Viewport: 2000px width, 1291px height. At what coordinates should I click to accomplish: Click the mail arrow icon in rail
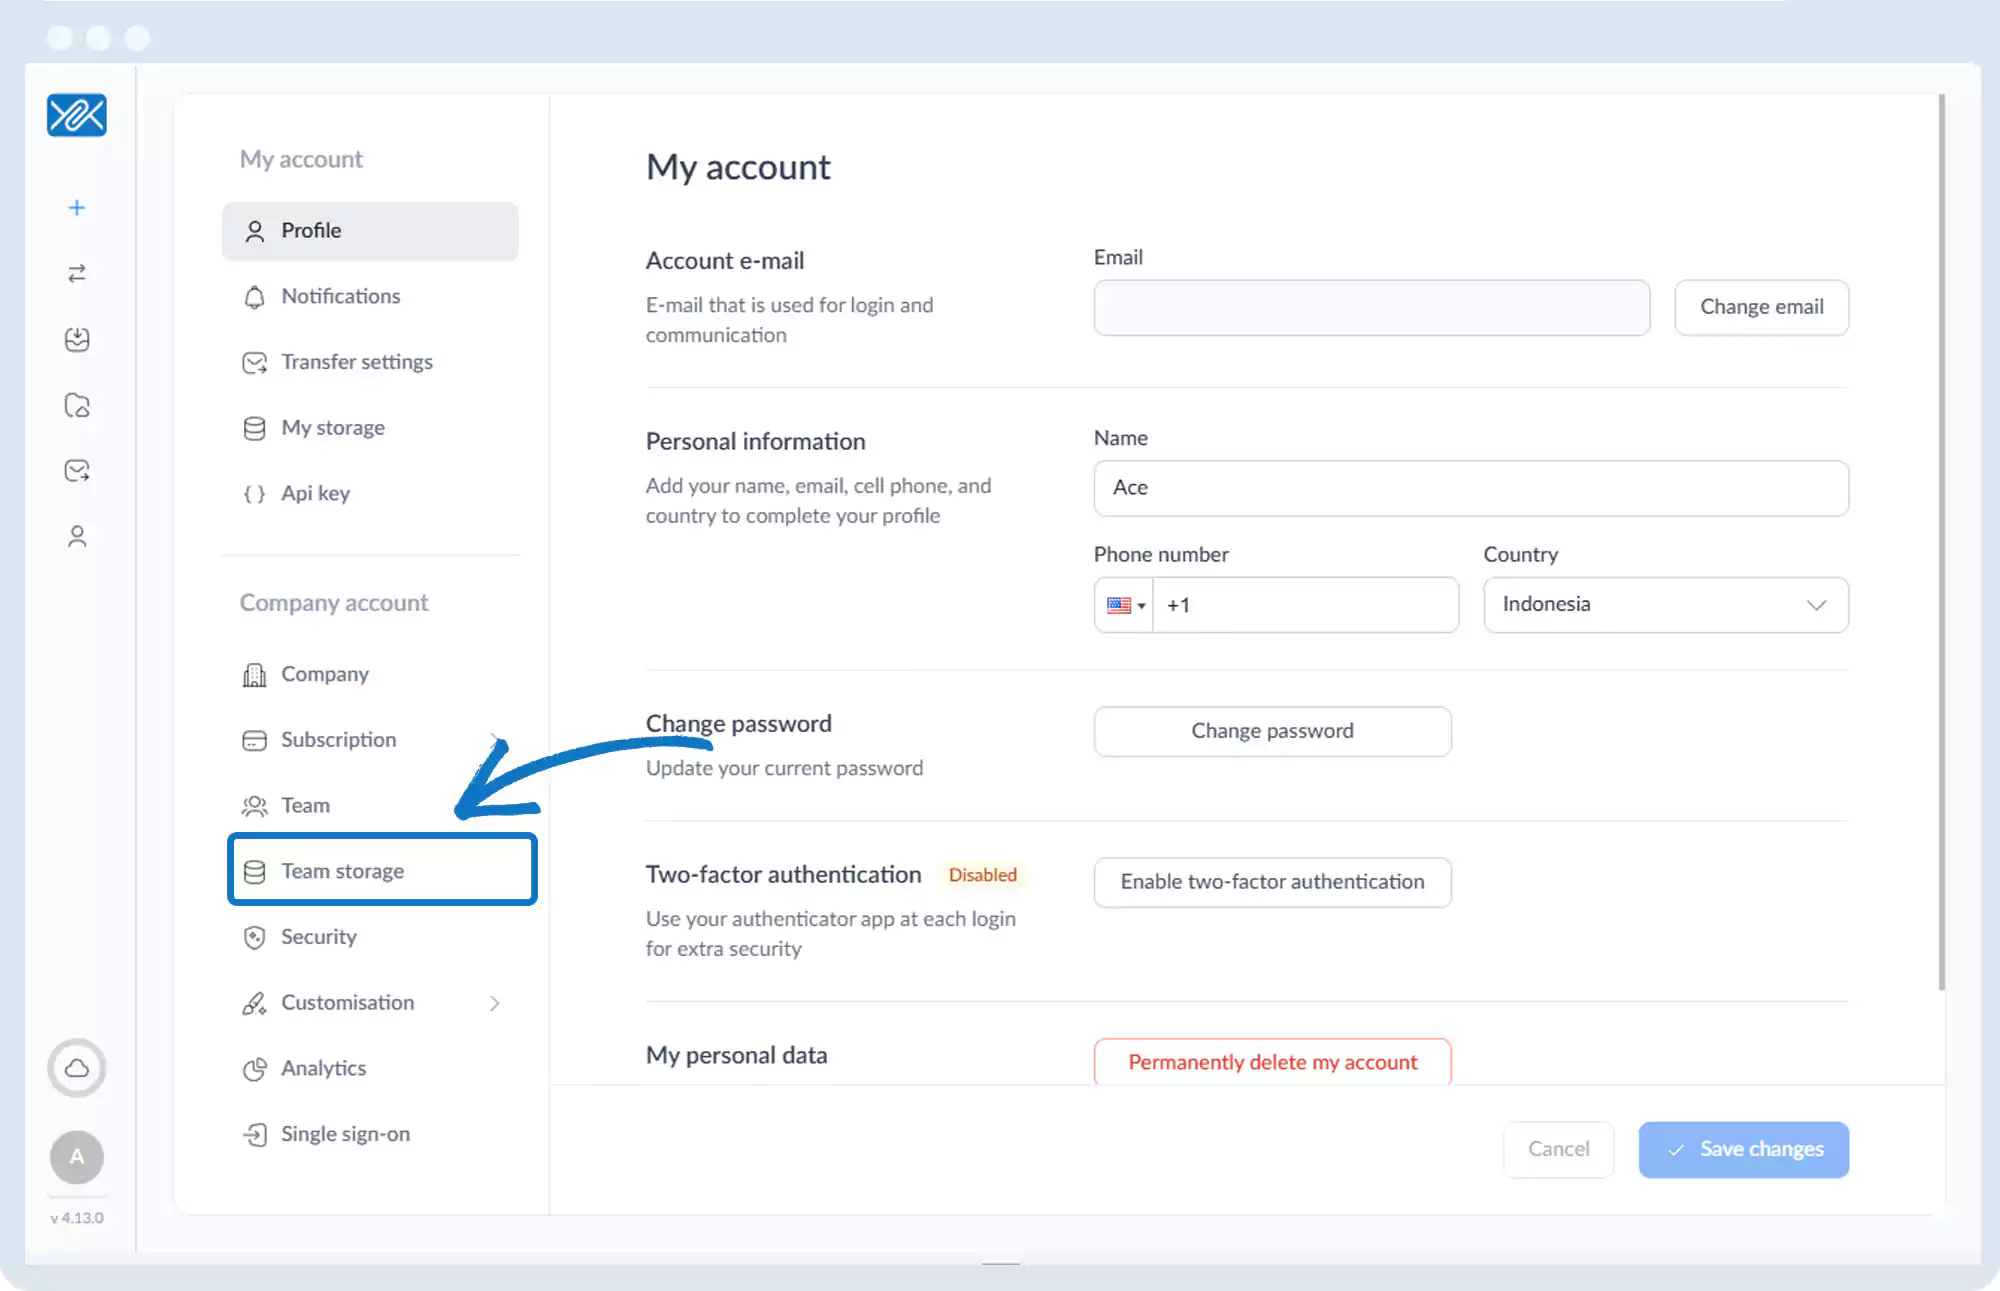point(77,471)
